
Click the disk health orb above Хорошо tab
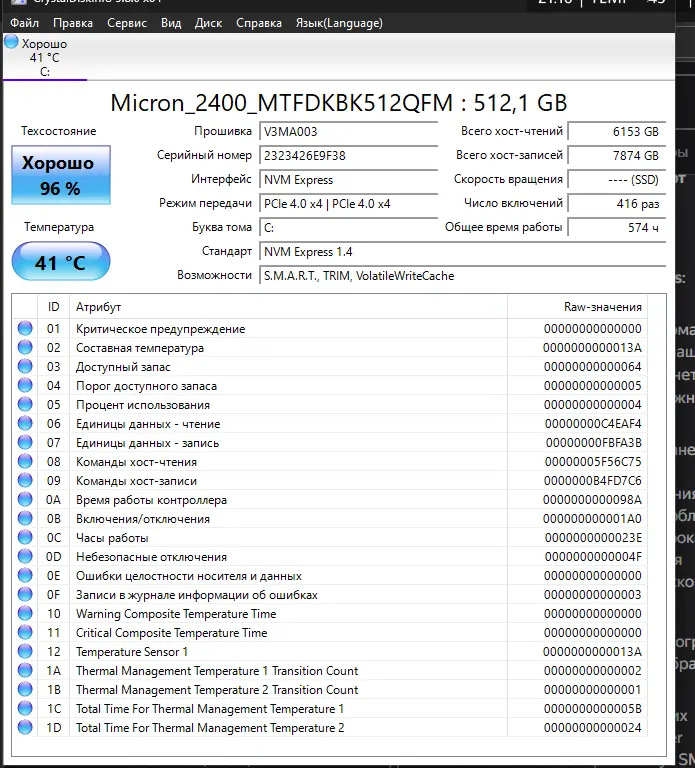pos(11,42)
